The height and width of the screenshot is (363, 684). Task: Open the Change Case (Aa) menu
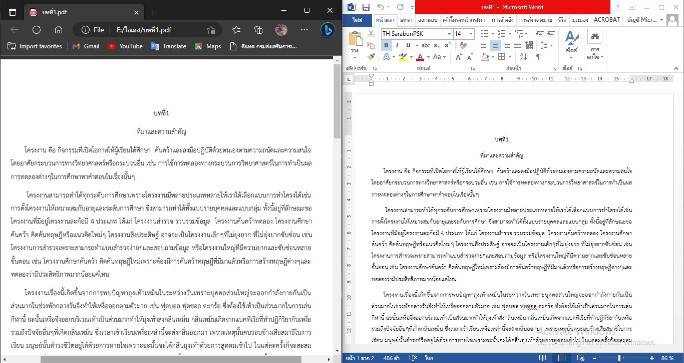point(438,57)
